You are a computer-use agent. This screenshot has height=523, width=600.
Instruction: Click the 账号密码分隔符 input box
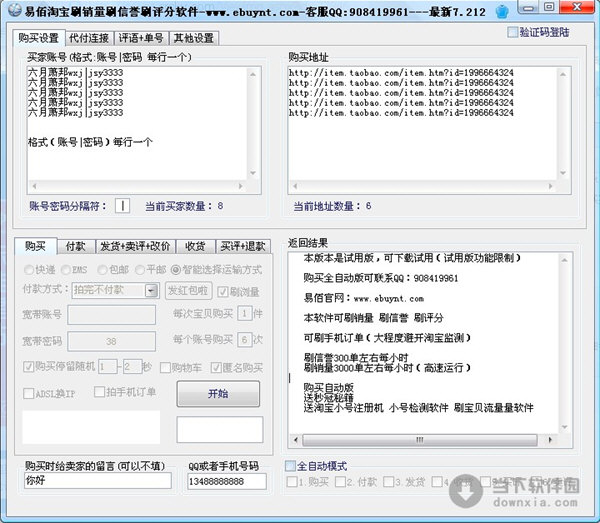click(122, 206)
